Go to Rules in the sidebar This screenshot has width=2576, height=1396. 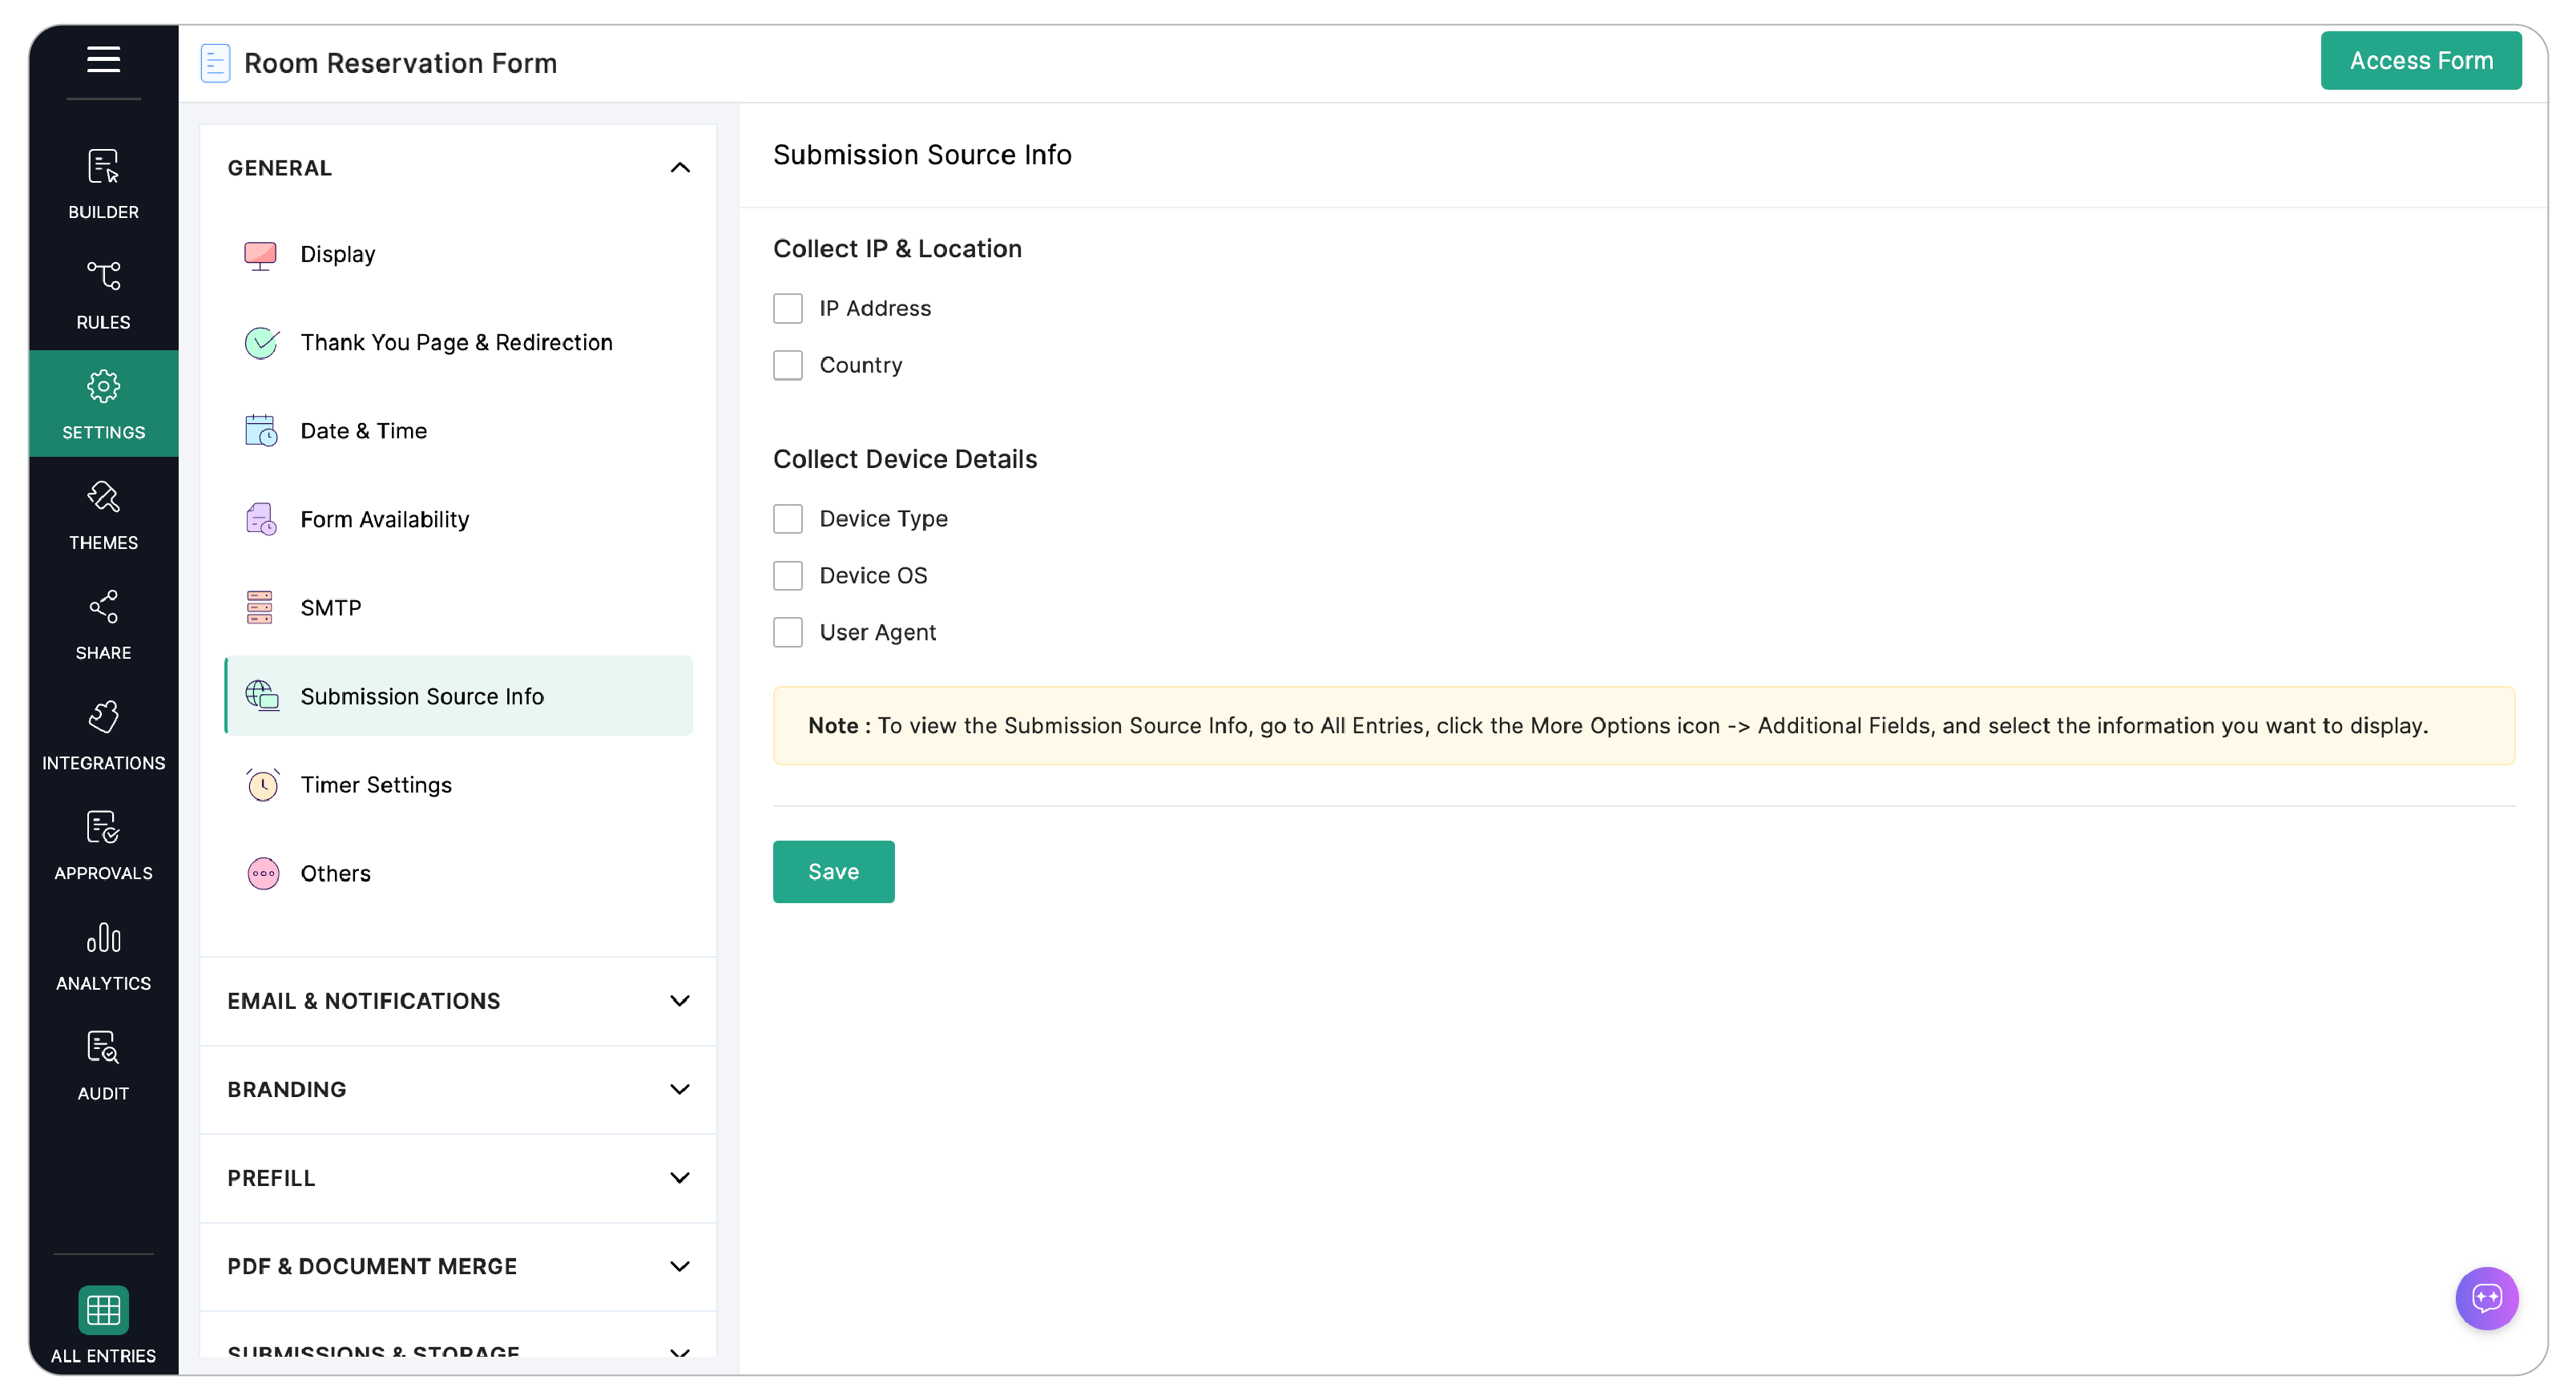(103, 294)
